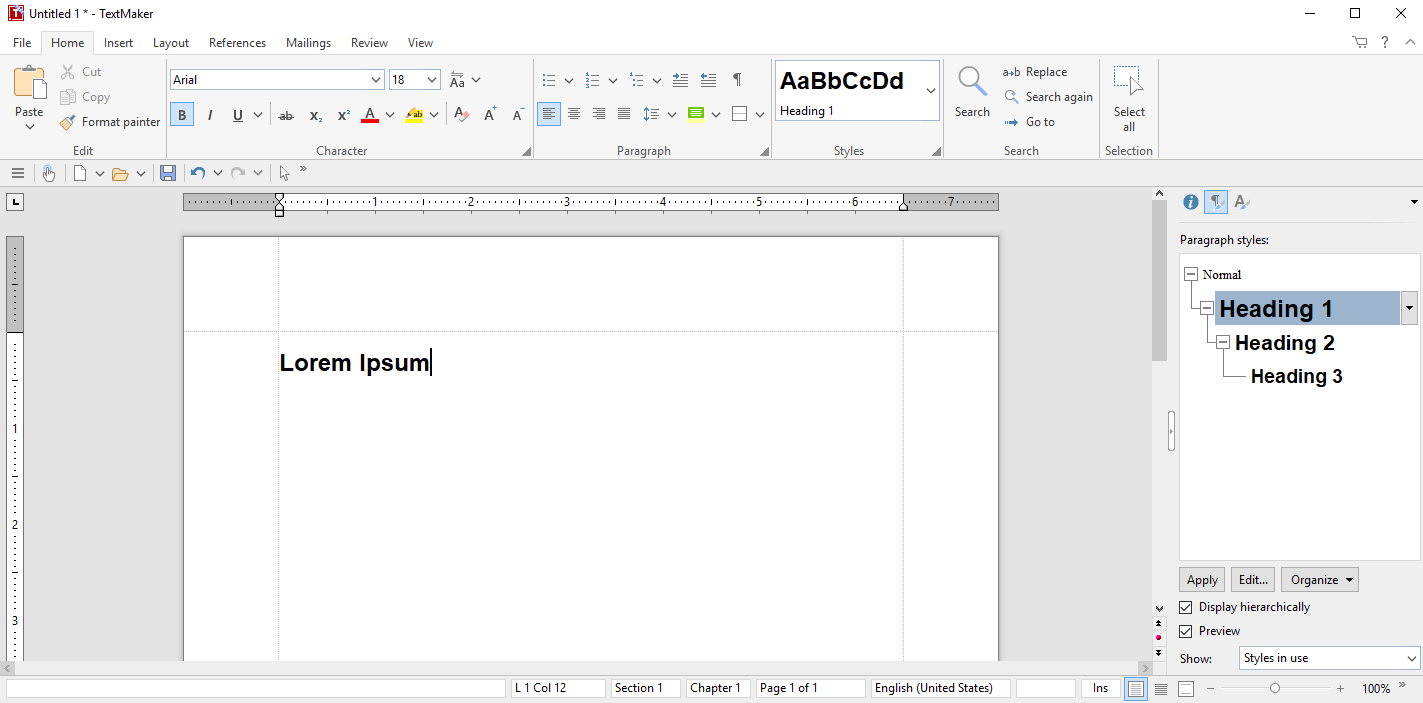Switch to the References tab
The width and height of the screenshot is (1423, 703).
tap(237, 43)
